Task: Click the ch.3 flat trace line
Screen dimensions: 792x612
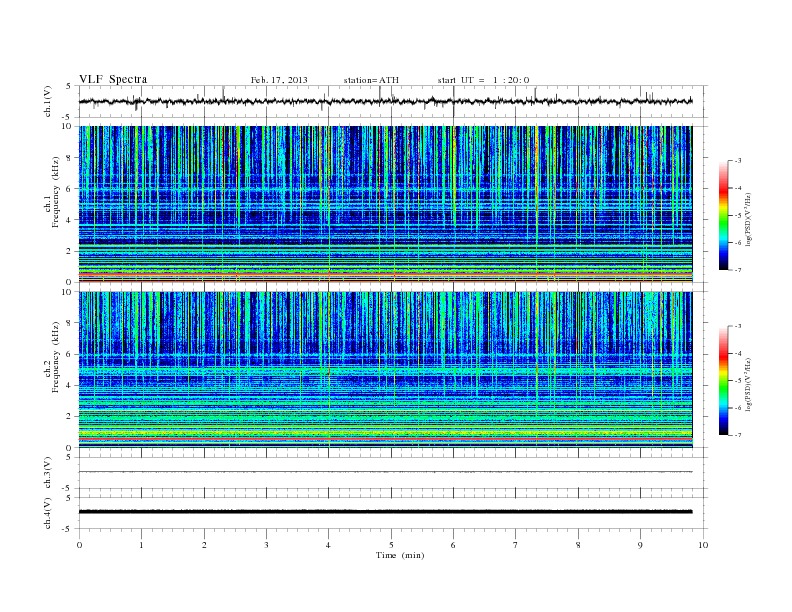Action: 385,472
